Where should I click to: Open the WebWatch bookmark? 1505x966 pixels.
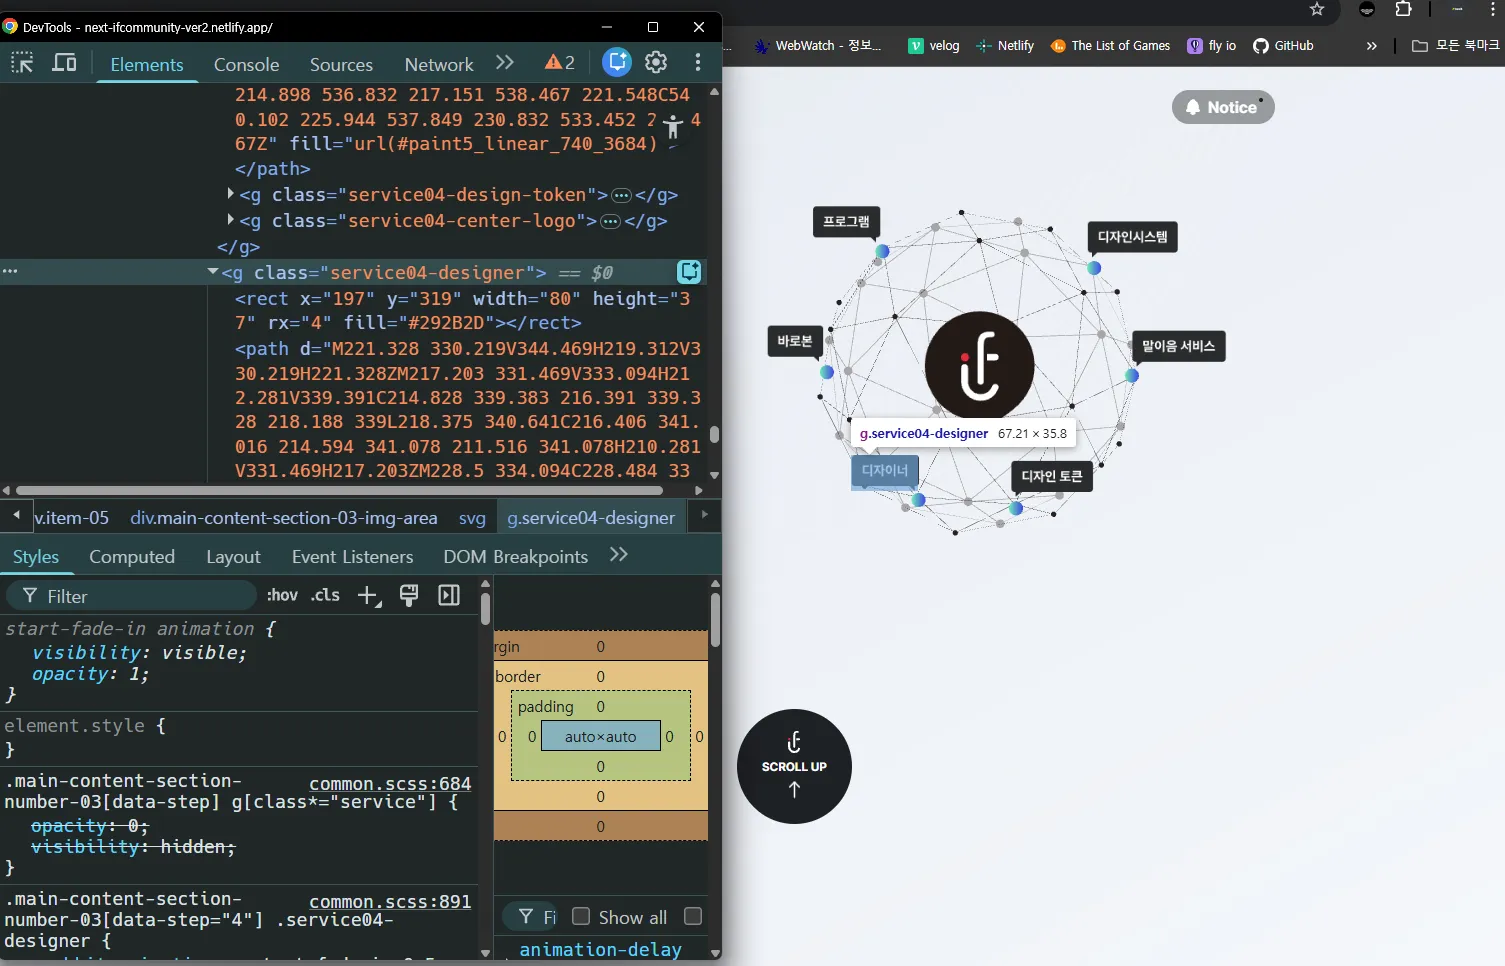(818, 46)
